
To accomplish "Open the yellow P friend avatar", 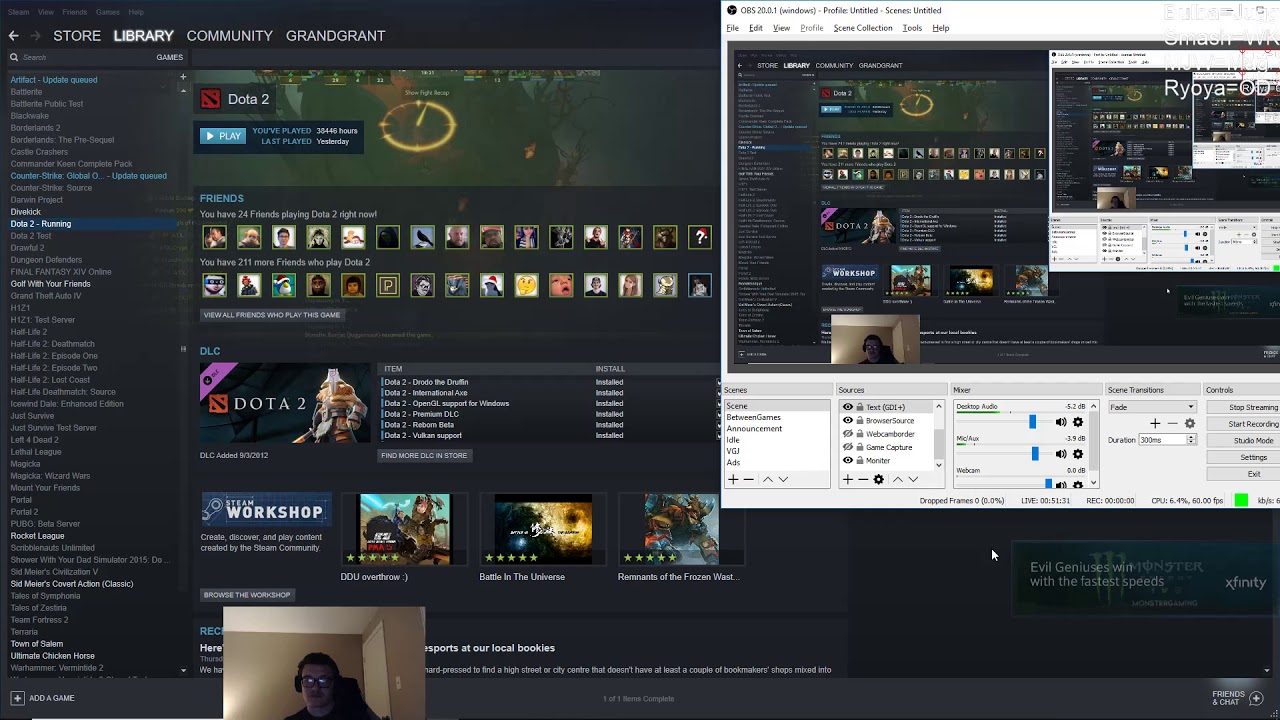I will coord(387,286).
